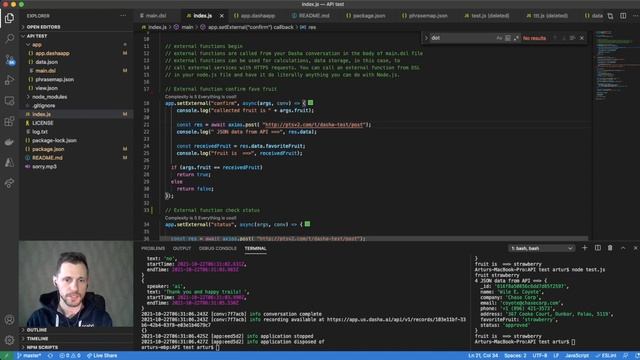The image size is (640, 360).
Task: Open view.json in explorer tree
Action: pyautogui.click(x=46, y=88)
